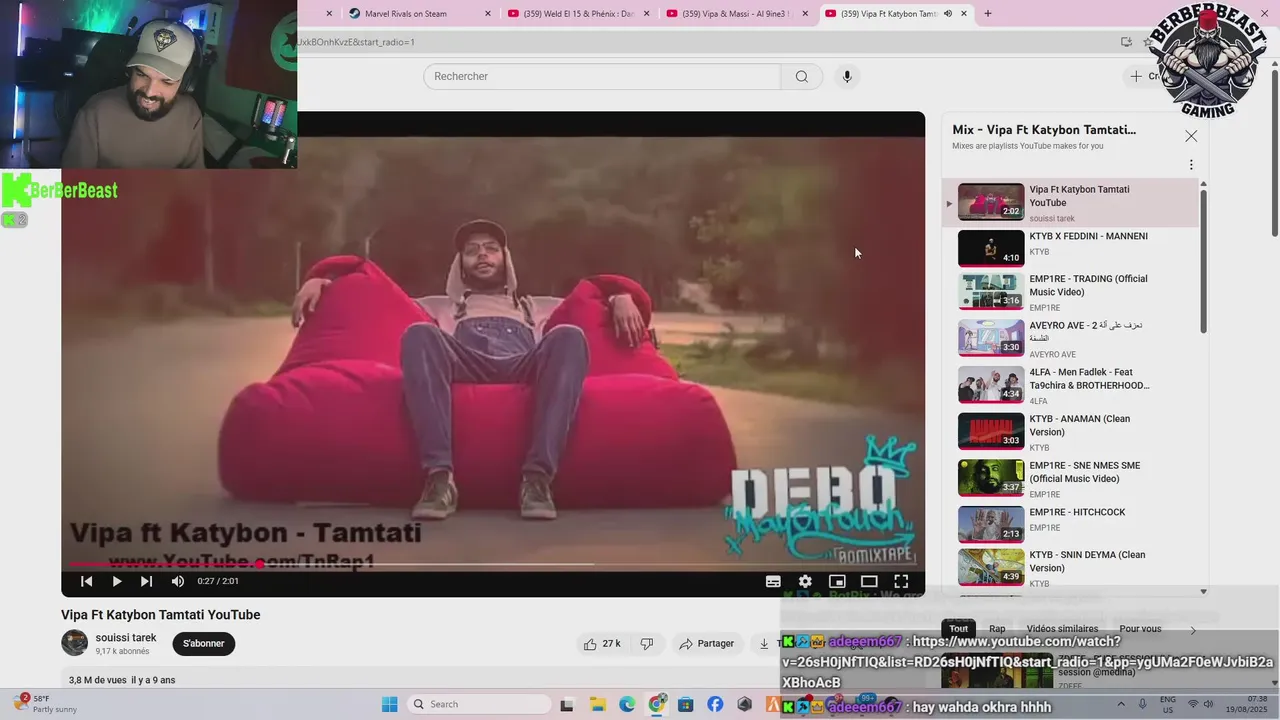
Task: Play the paused video
Action: pyautogui.click(x=117, y=581)
